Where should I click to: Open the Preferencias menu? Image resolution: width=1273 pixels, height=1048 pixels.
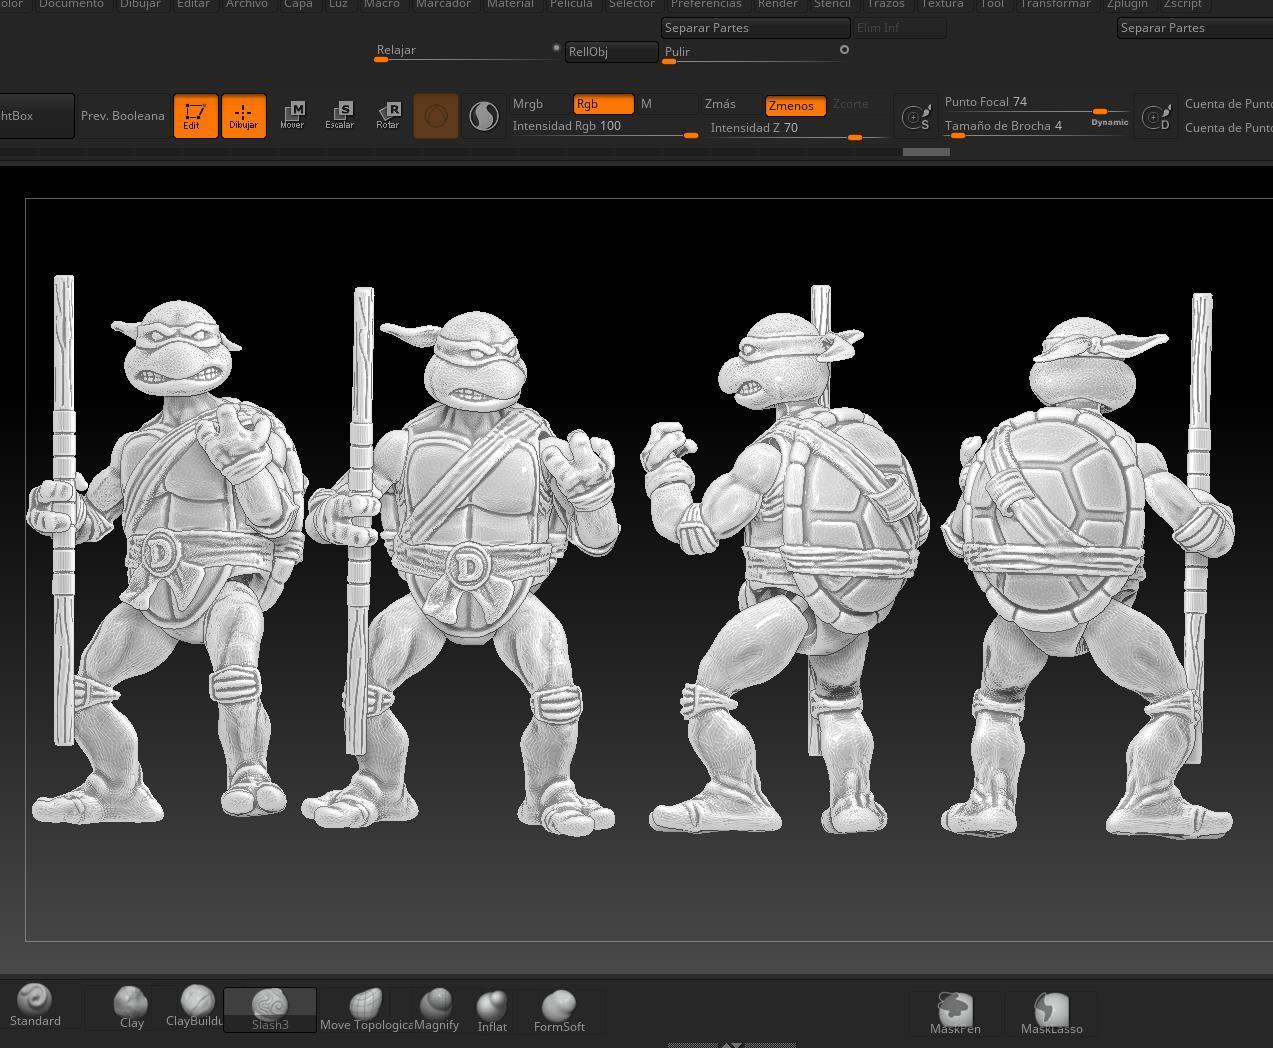click(706, 5)
